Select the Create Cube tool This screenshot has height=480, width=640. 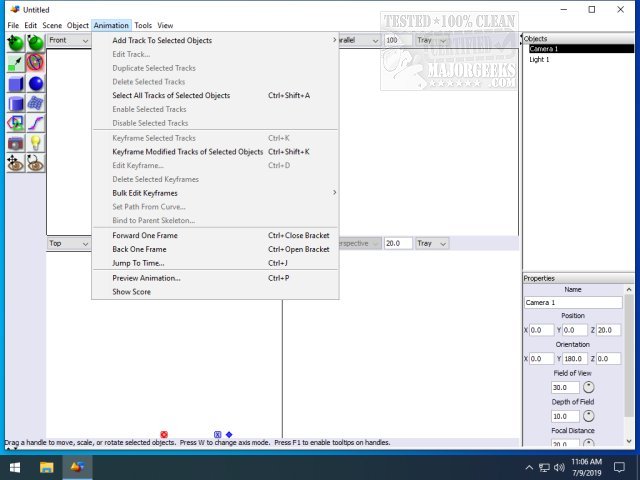[x=16, y=83]
